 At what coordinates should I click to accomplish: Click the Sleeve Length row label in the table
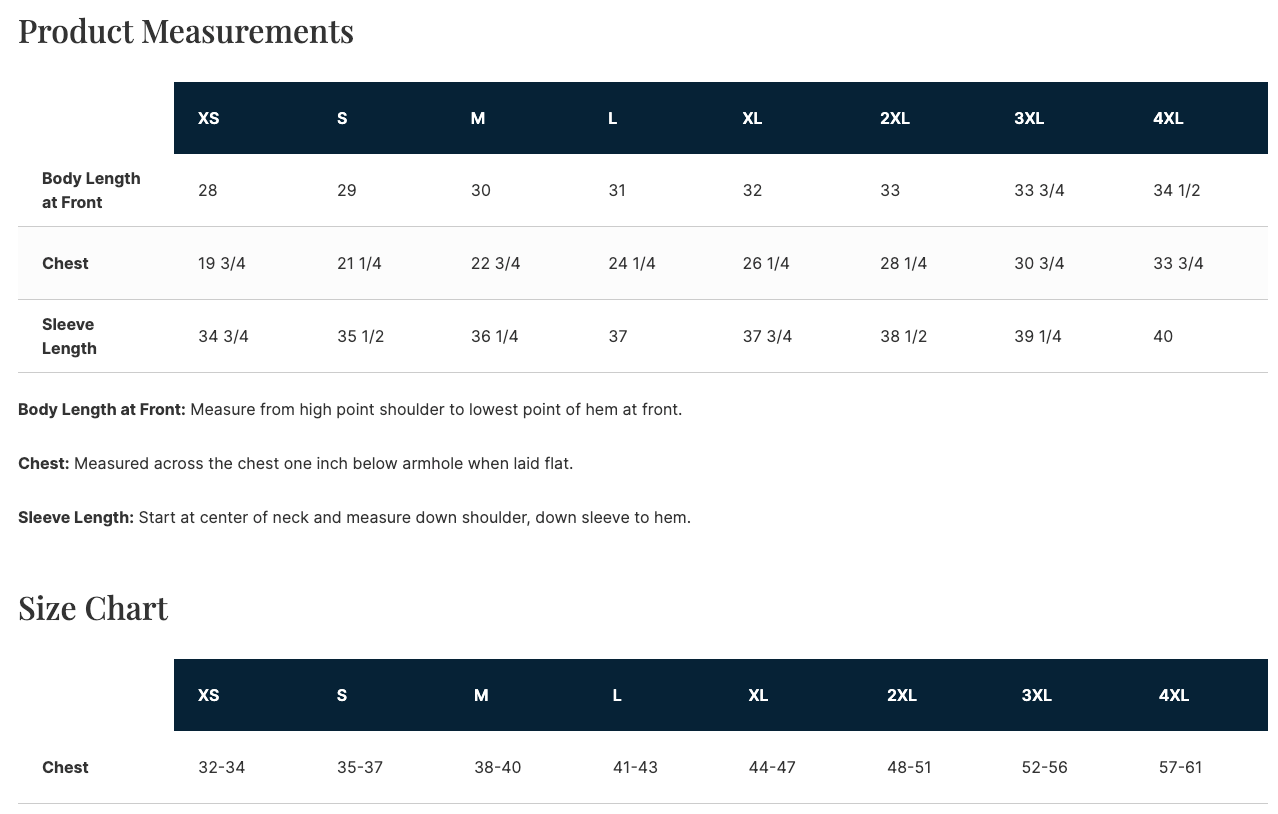tap(69, 336)
